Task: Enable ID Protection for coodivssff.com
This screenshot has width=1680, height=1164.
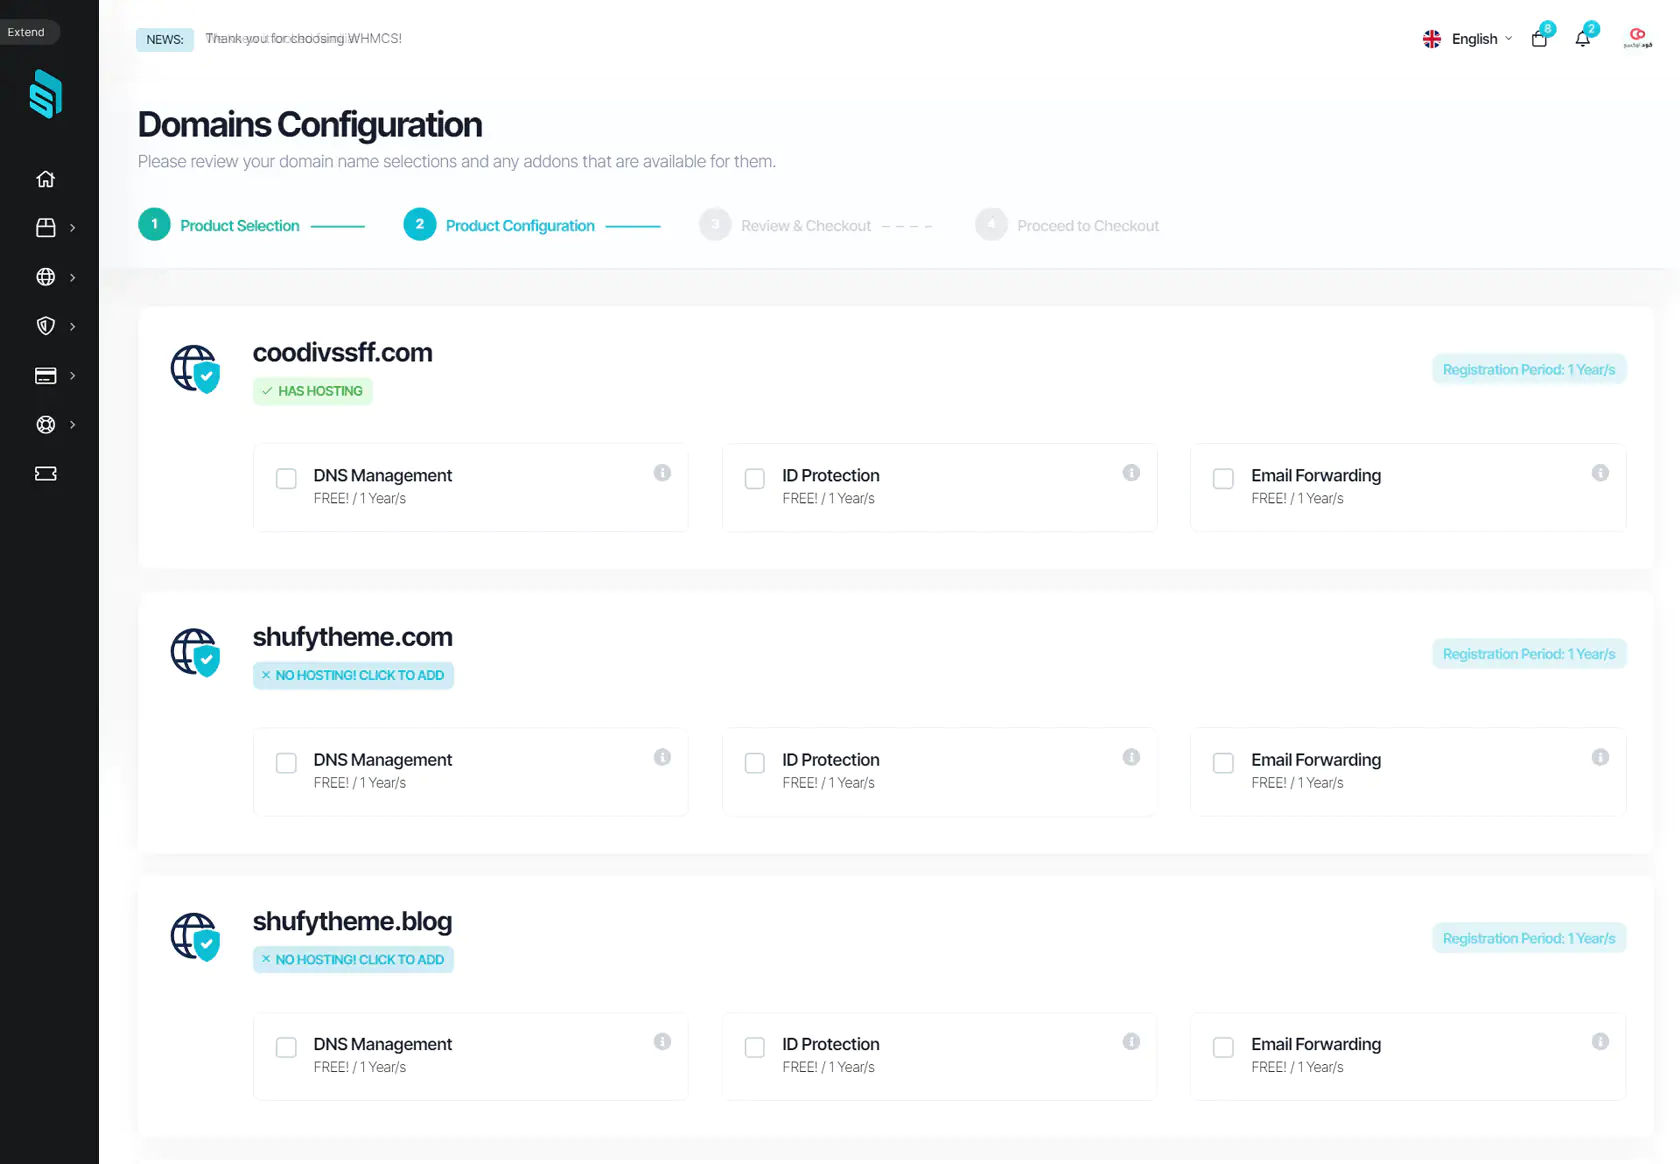Action: pyautogui.click(x=755, y=479)
